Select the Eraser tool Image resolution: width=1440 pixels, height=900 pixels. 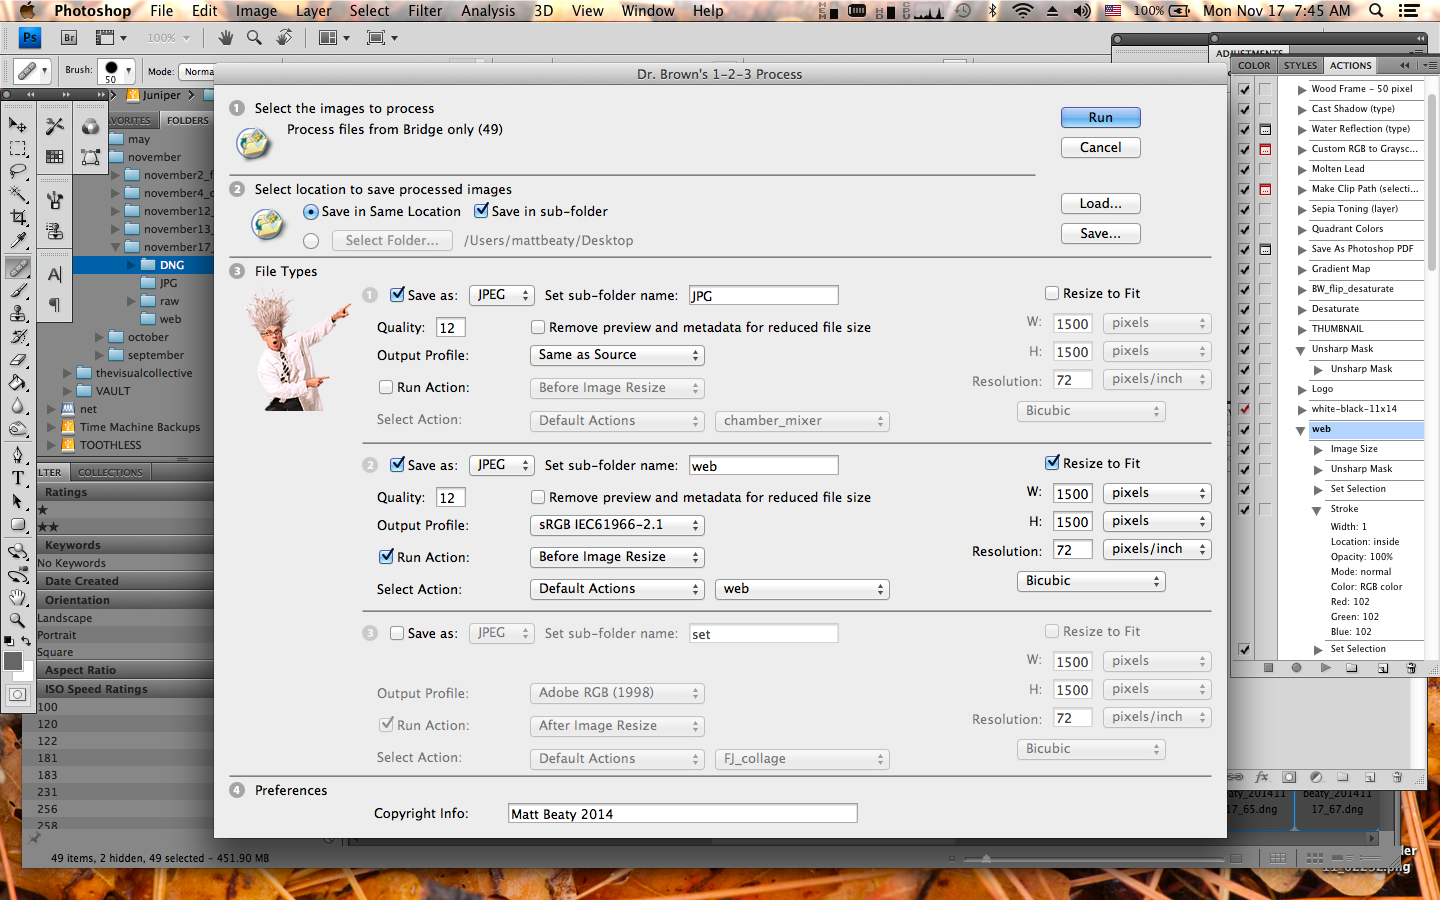[x=18, y=359]
